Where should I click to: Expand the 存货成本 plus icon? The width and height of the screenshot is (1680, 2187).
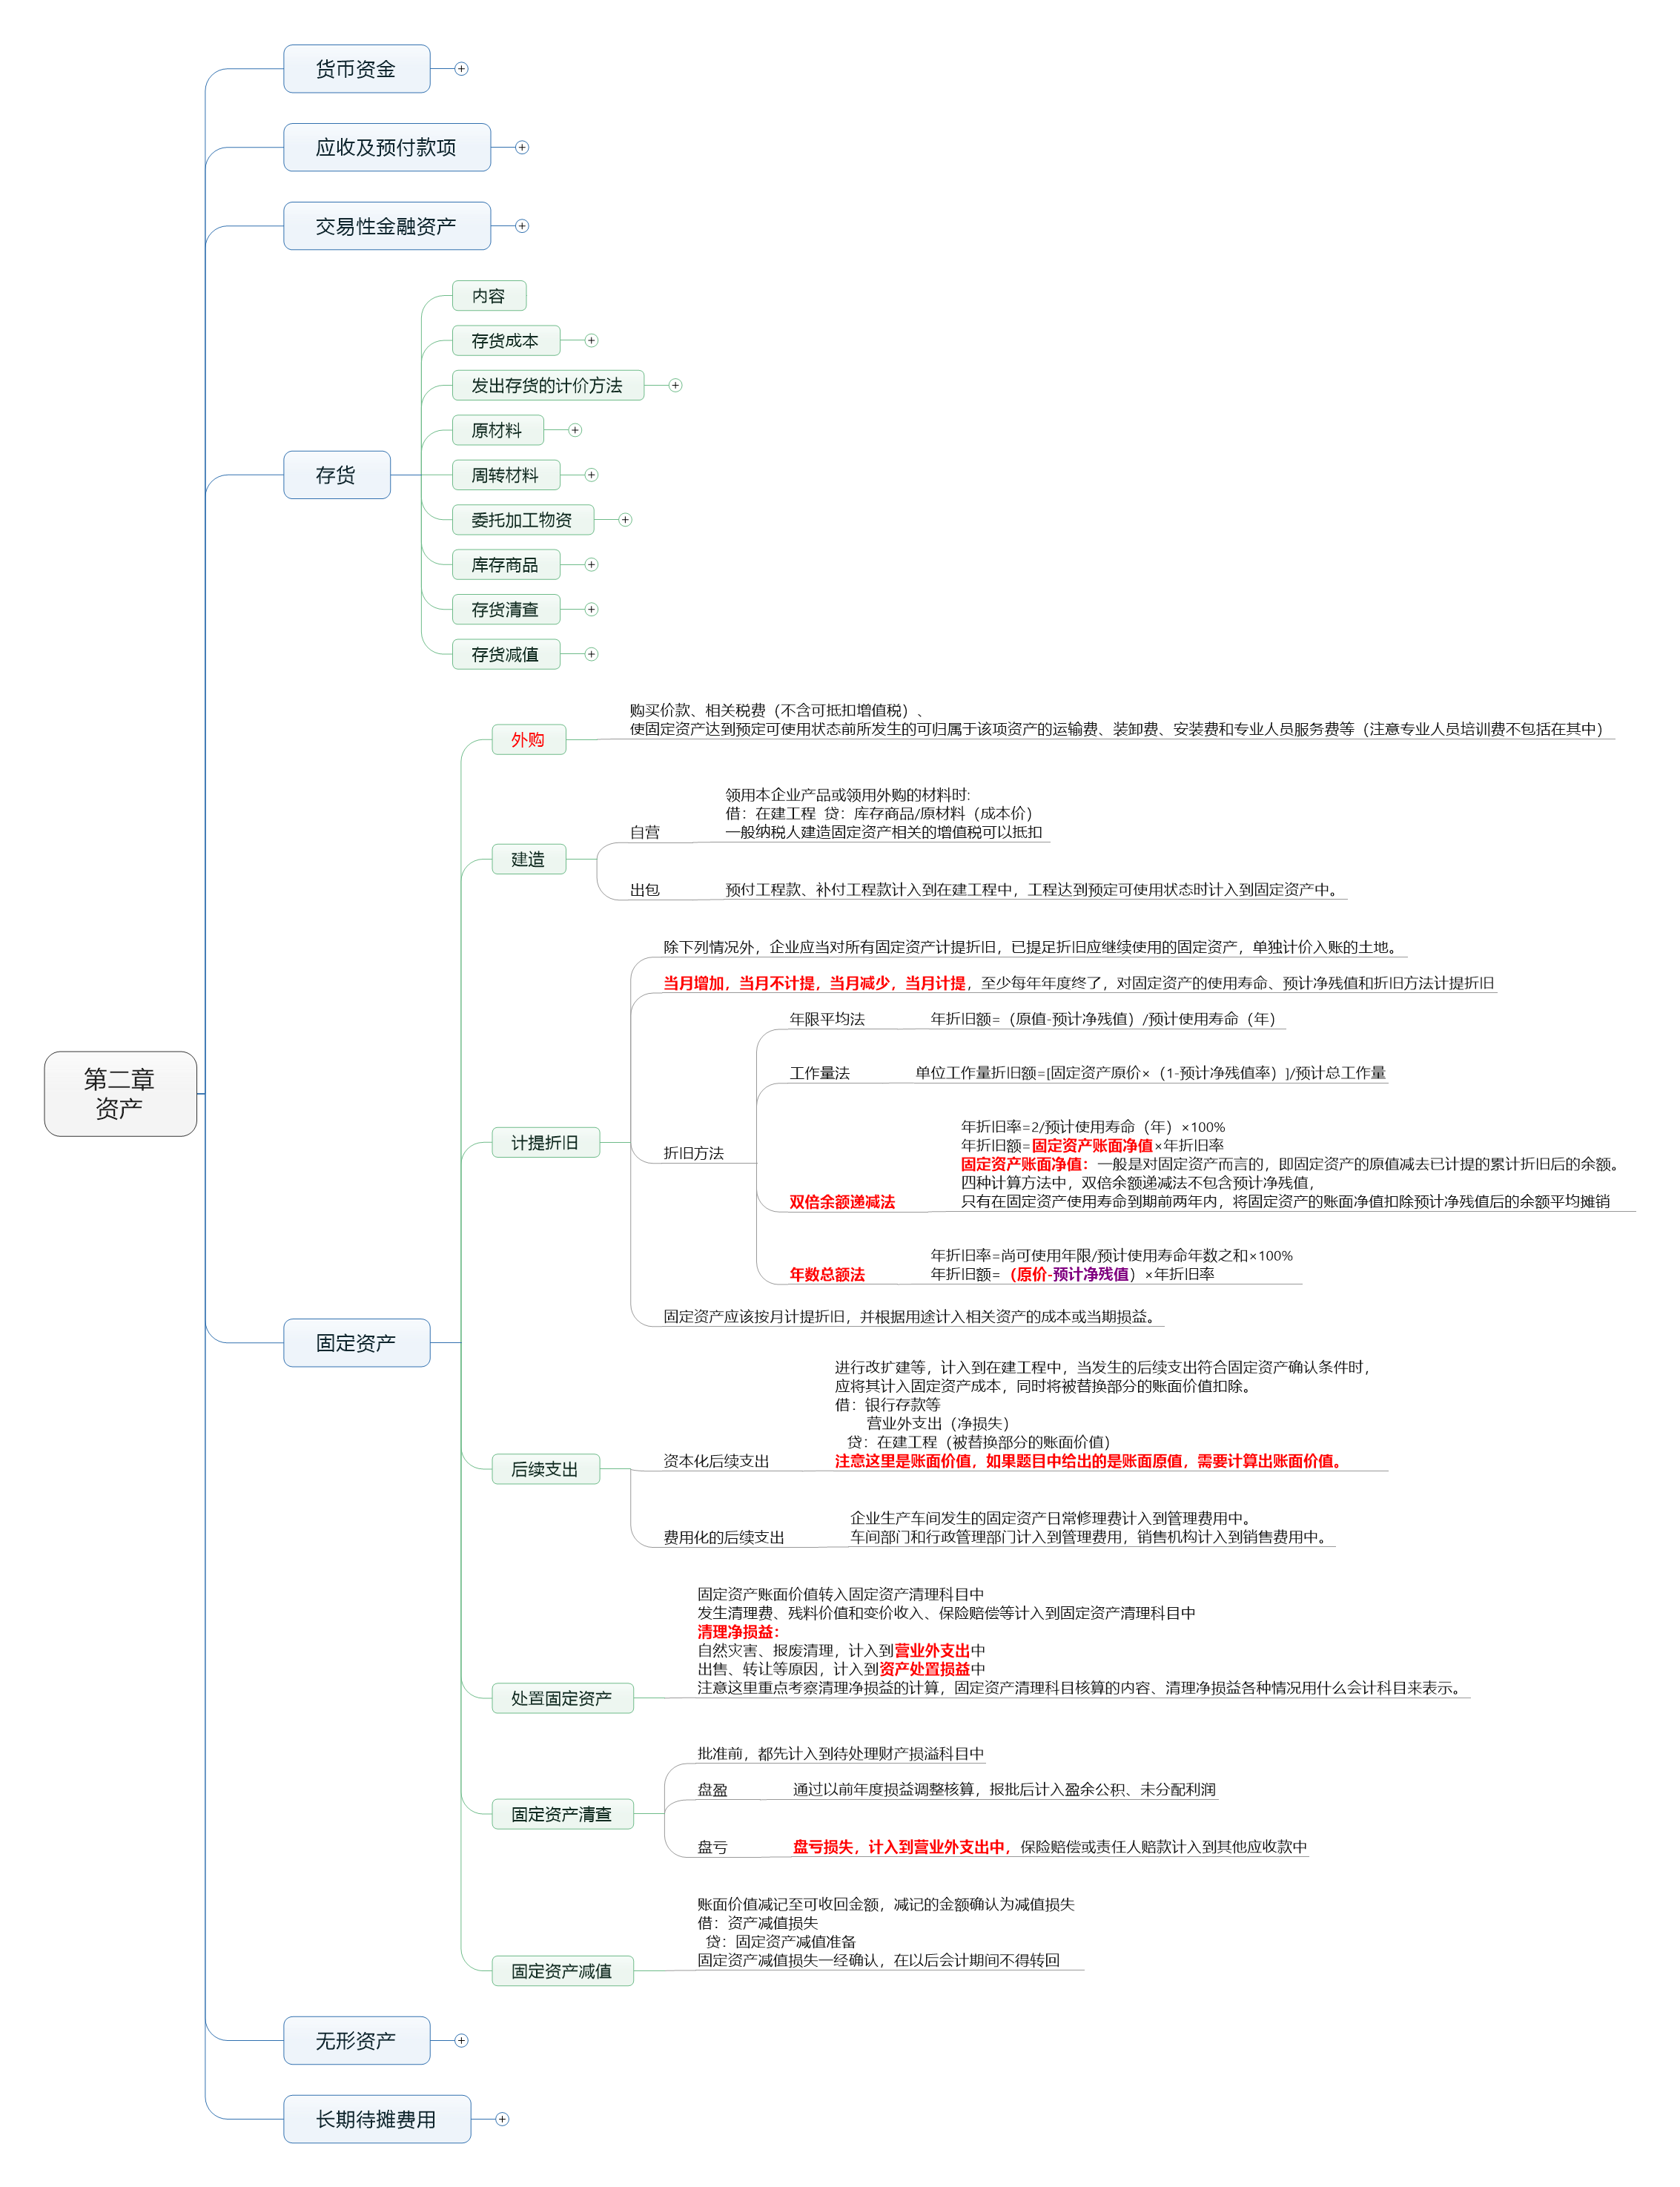(x=591, y=341)
